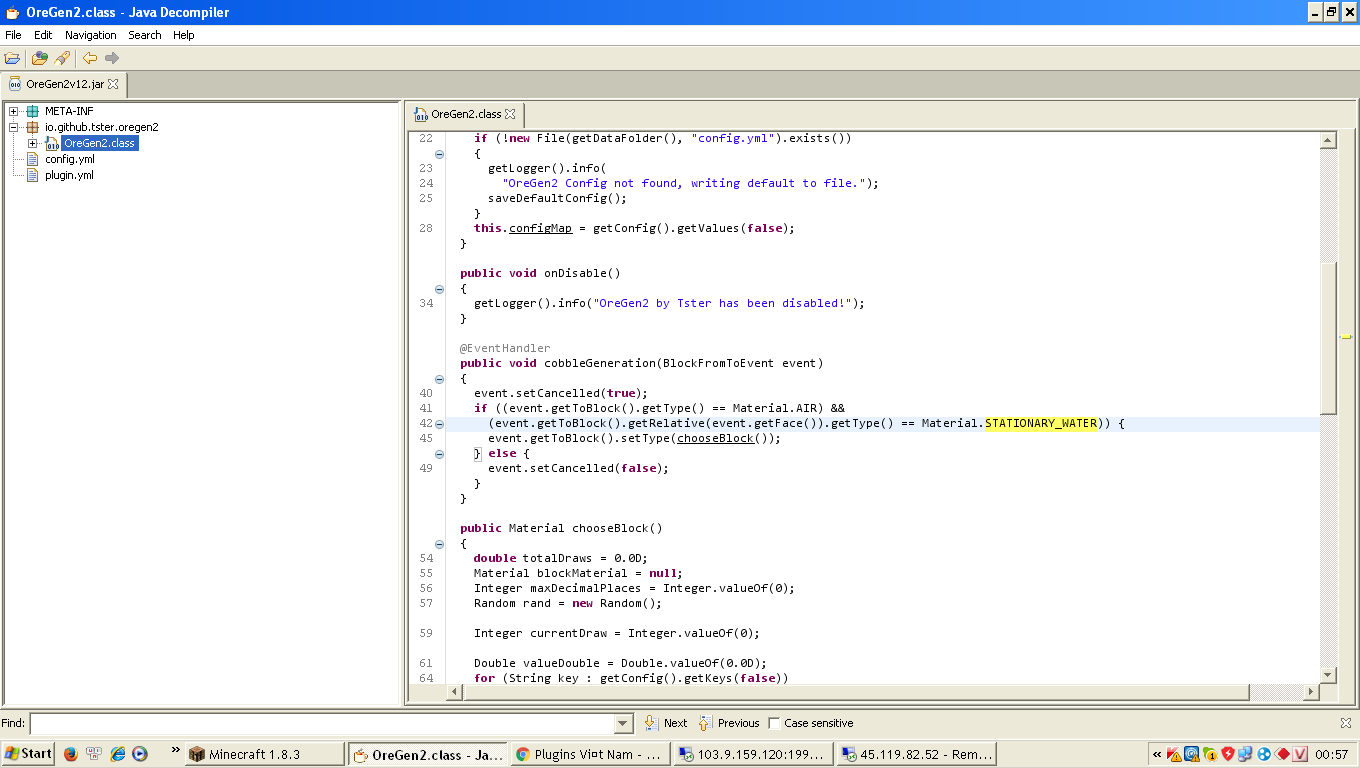This screenshot has width=1360, height=768.
Task: Collapse the io.github.tster.oregen2 package node
Action: pyautogui.click(x=14, y=127)
